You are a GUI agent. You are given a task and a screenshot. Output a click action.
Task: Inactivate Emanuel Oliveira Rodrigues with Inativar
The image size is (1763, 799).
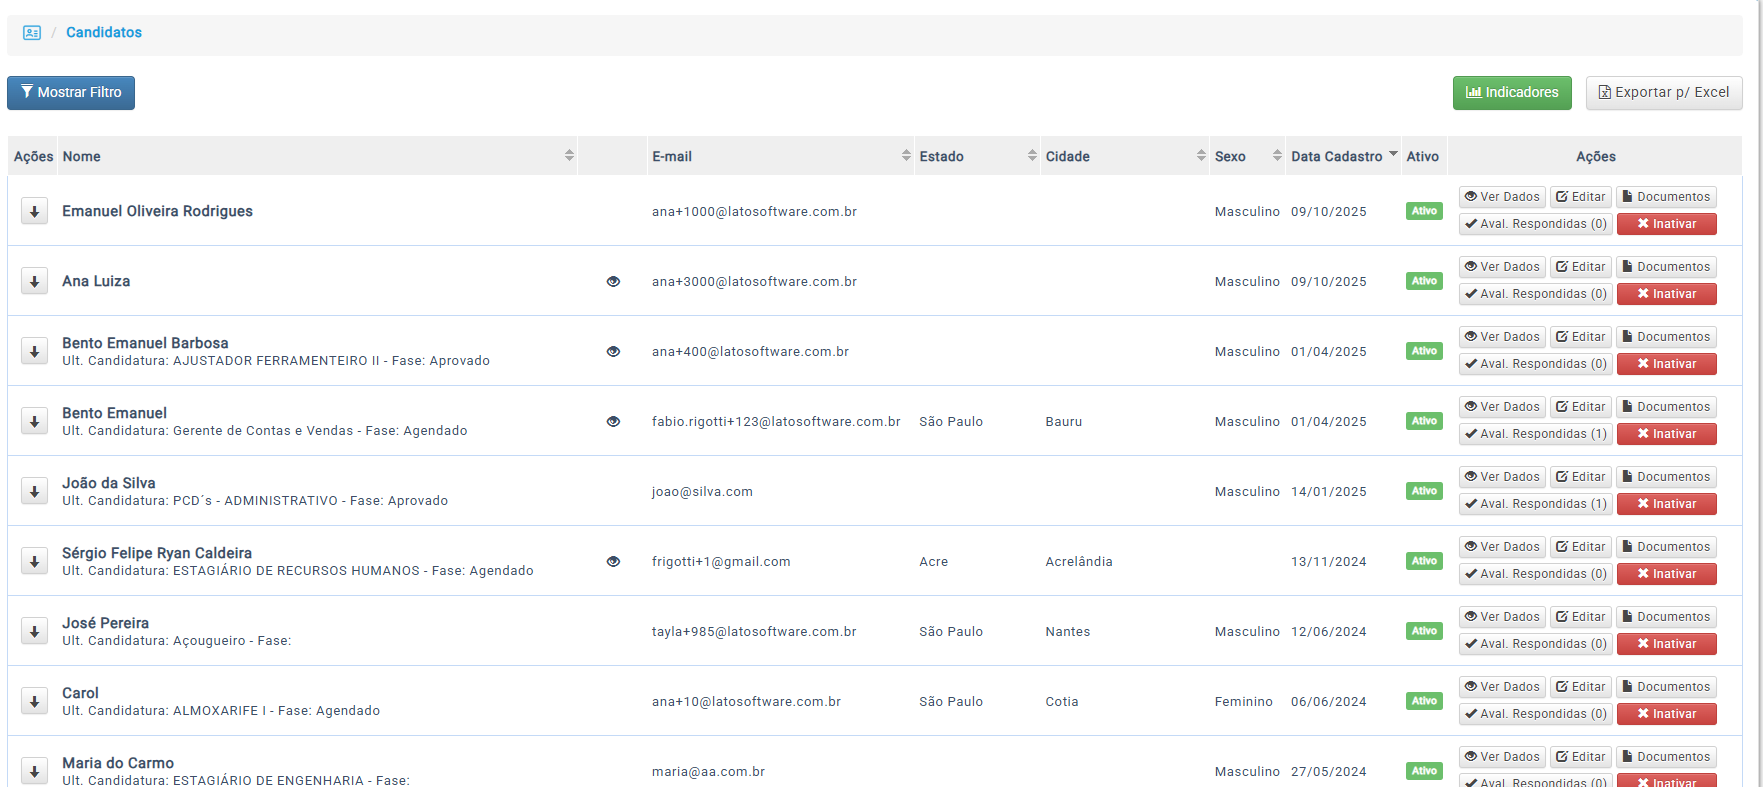click(1666, 224)
